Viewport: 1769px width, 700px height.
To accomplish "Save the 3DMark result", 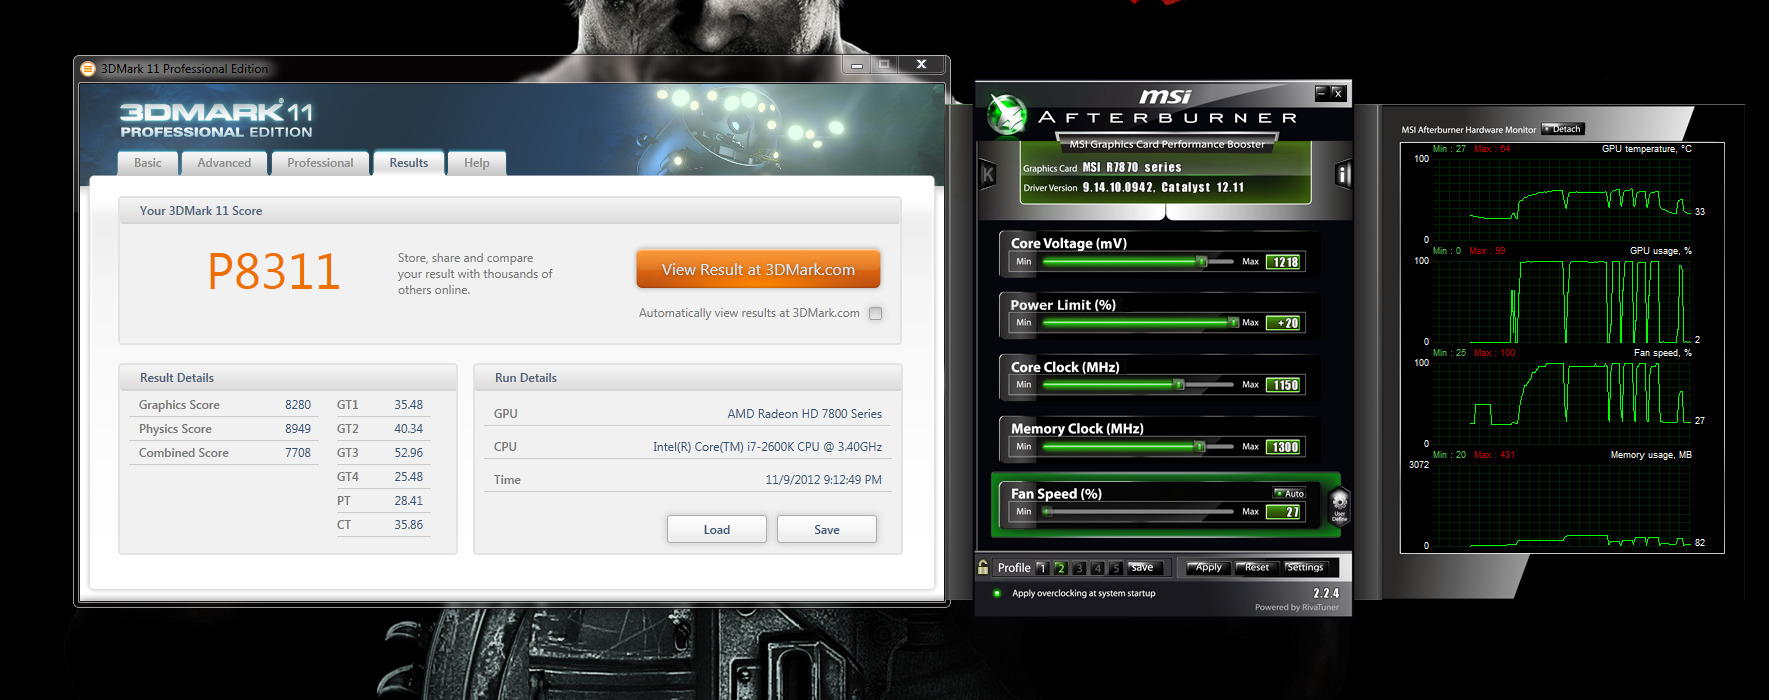I will pyautogui.click(x=827, y=529).
